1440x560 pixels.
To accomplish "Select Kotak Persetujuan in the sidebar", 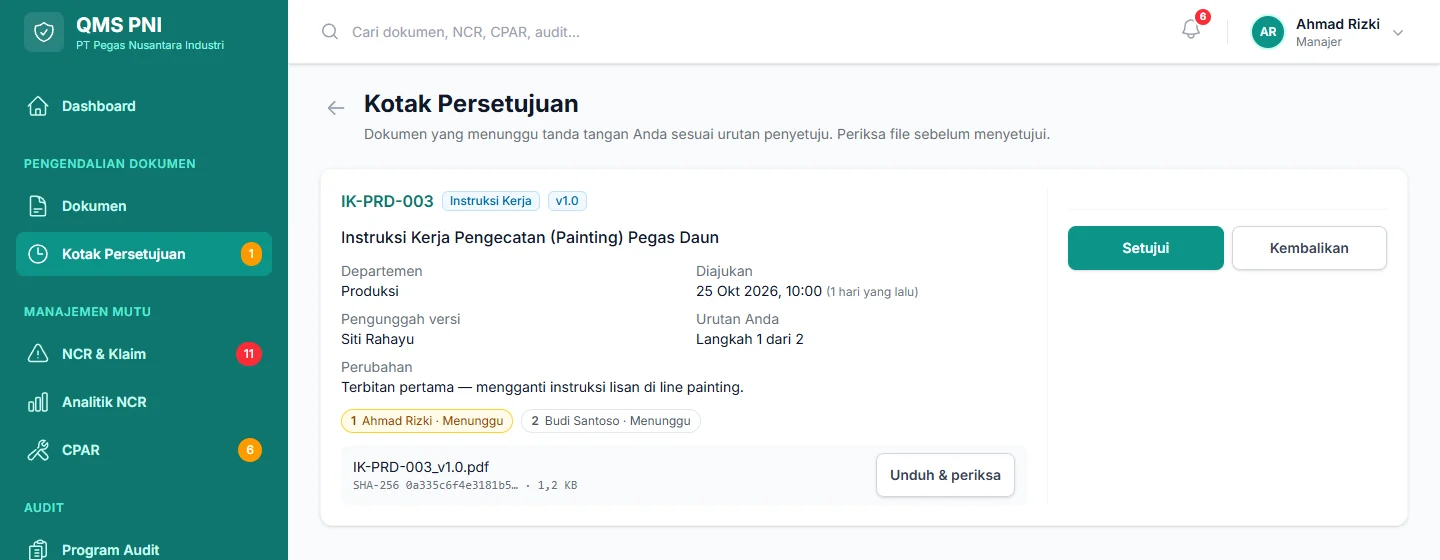I will pos(144,254).
